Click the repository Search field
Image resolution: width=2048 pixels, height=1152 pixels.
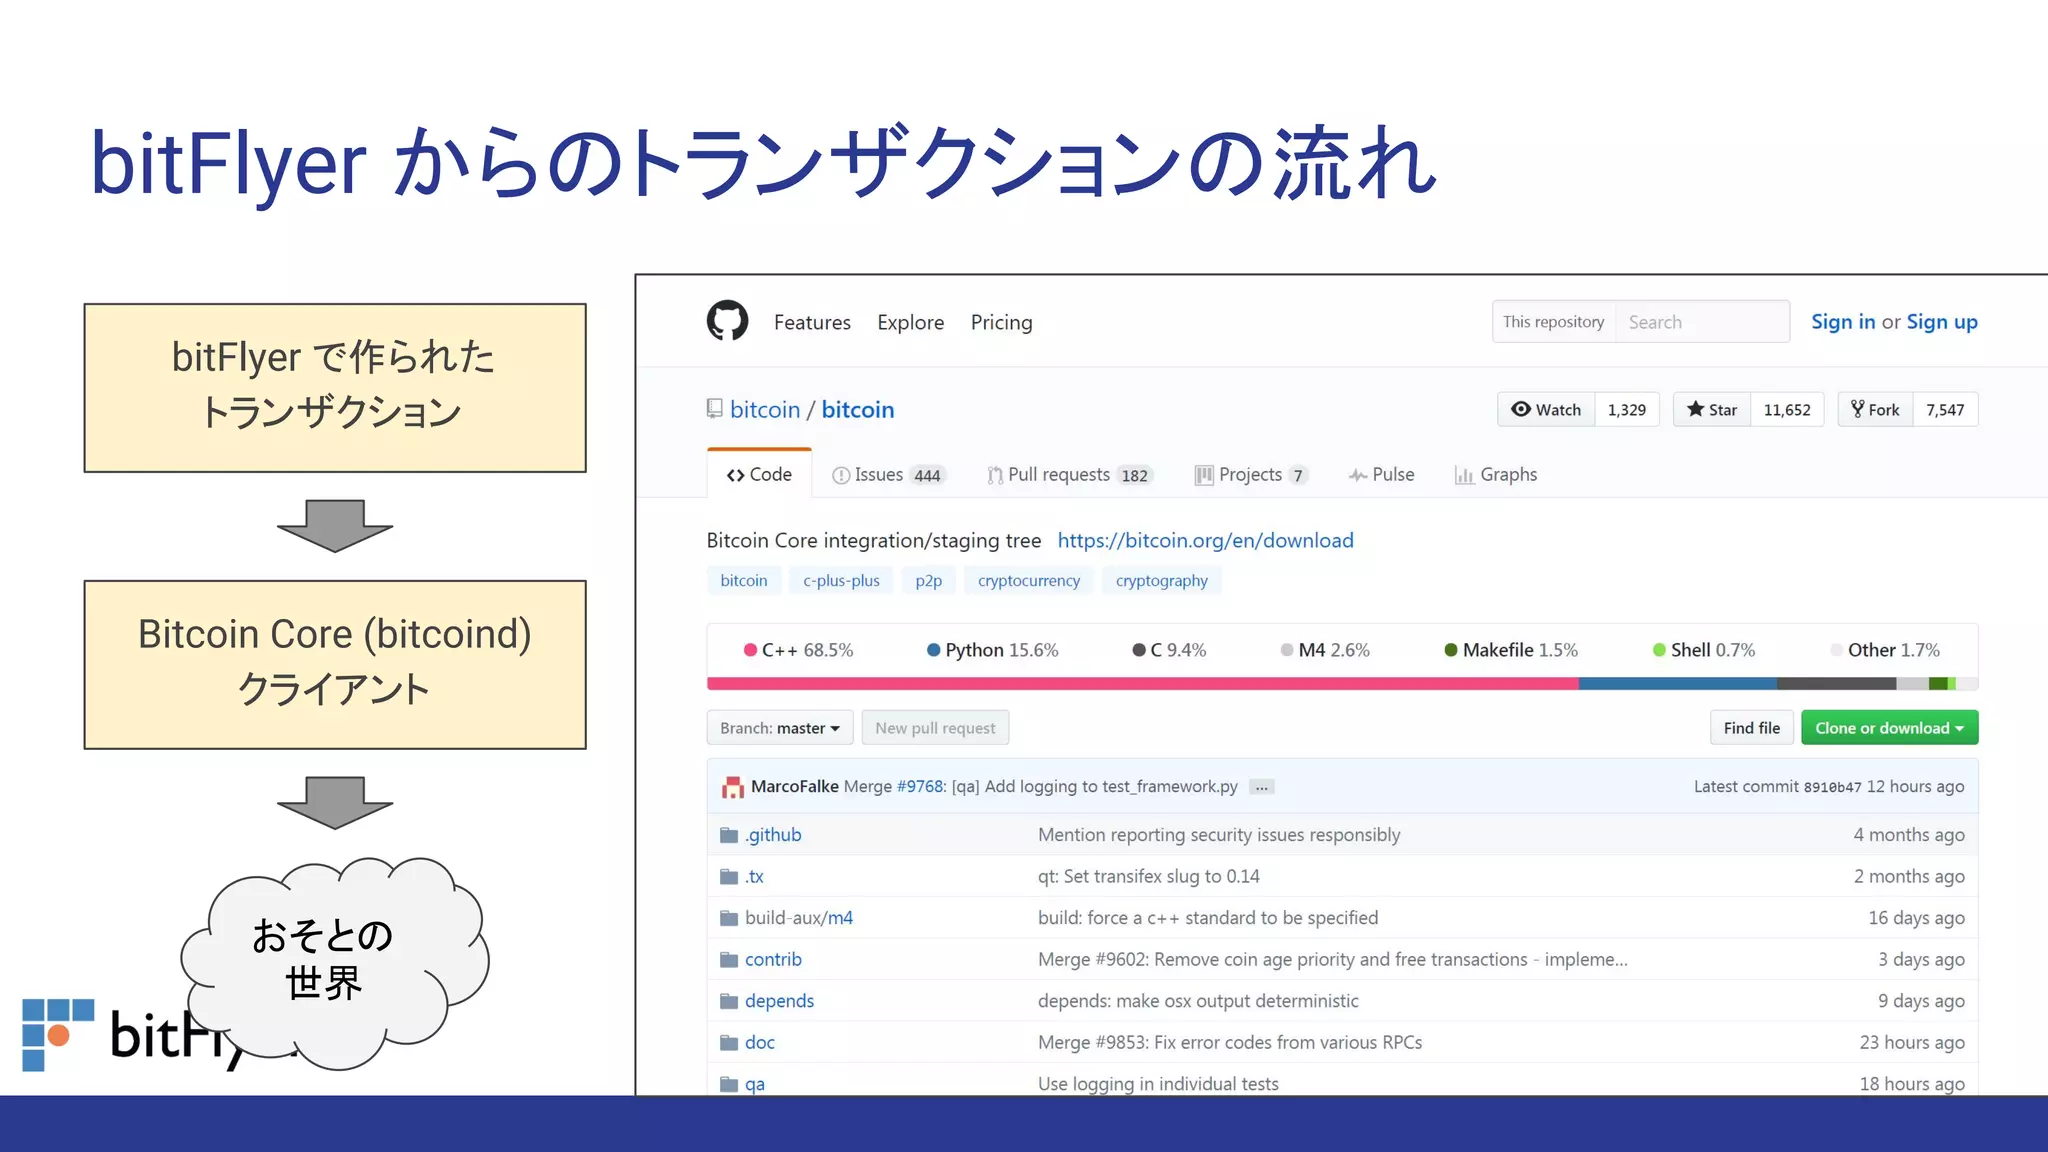(1702, 322)
